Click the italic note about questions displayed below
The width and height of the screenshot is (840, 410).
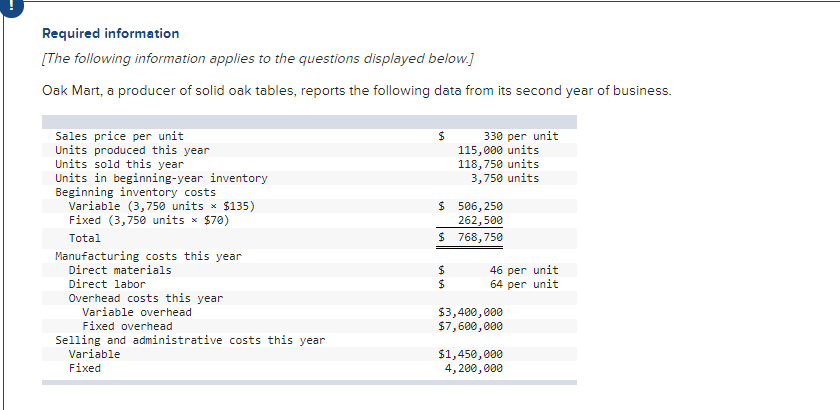tap(258, 58)
